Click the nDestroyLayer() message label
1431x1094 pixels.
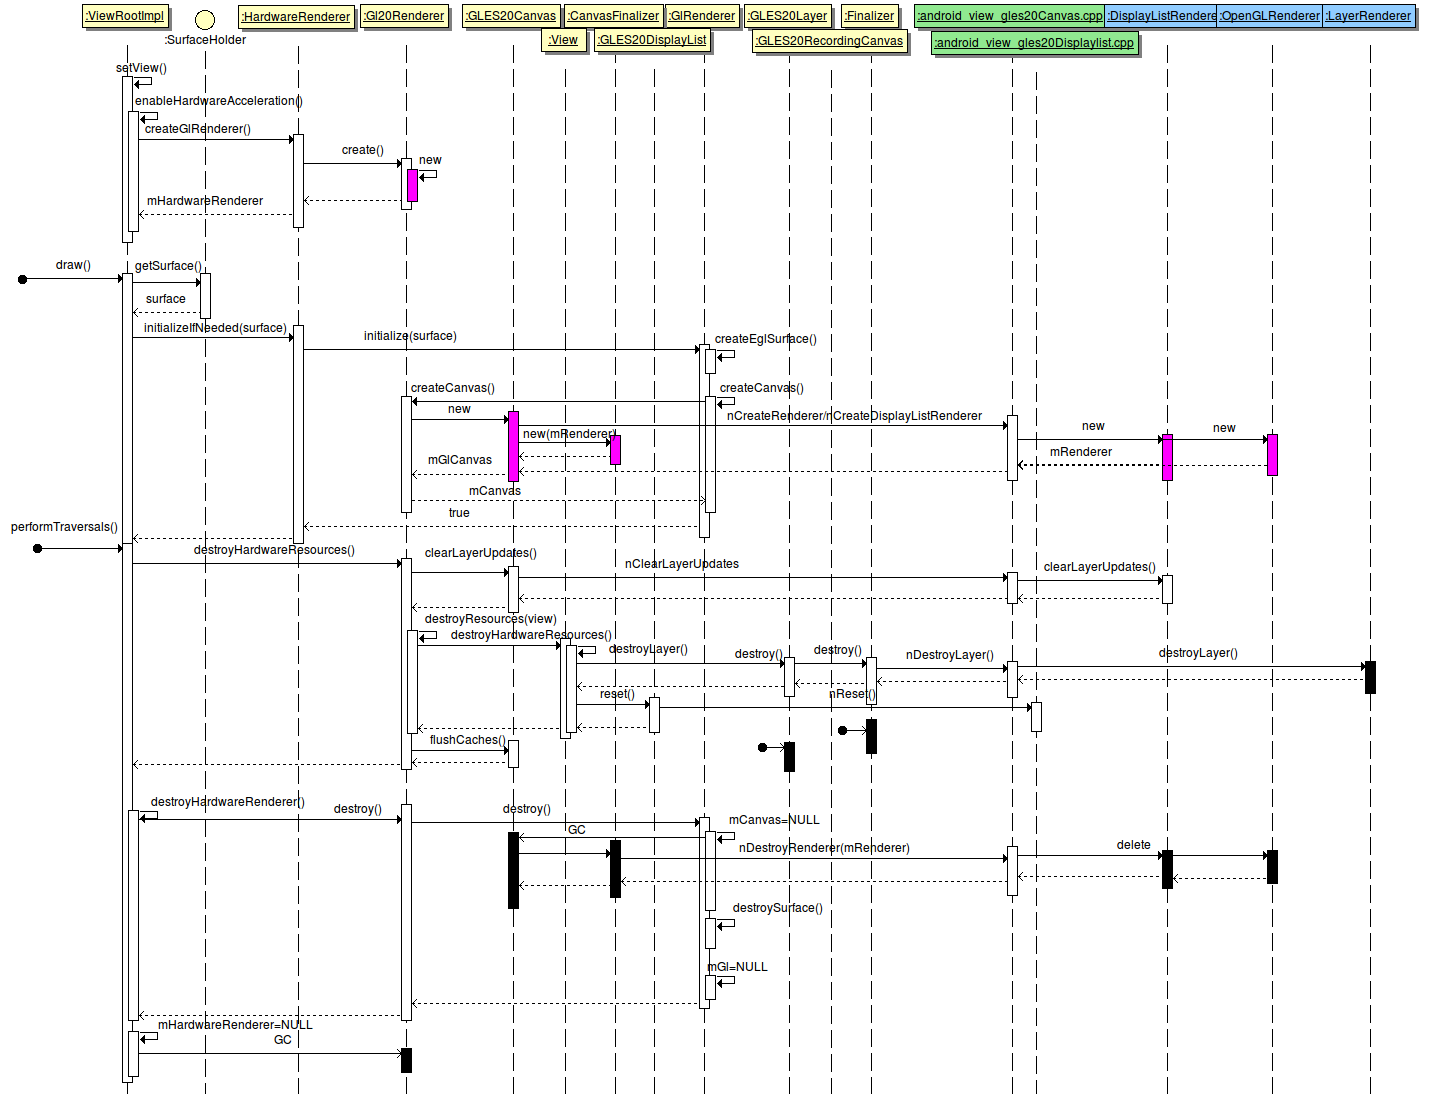950,655
